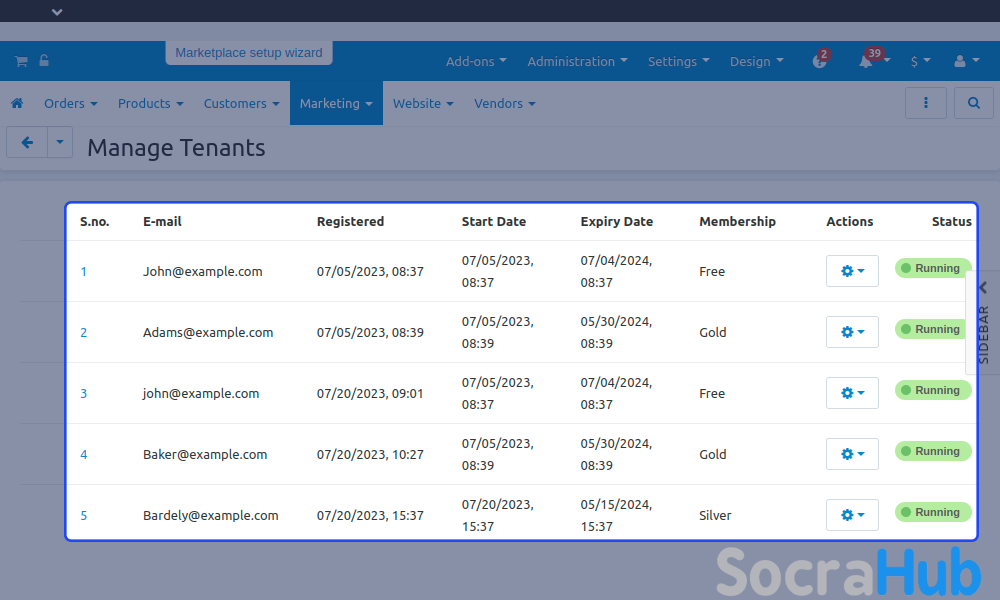Click the Marketplace setup wizard button
This screenshot has width=1000, height=600.
(x=249, y=53)
